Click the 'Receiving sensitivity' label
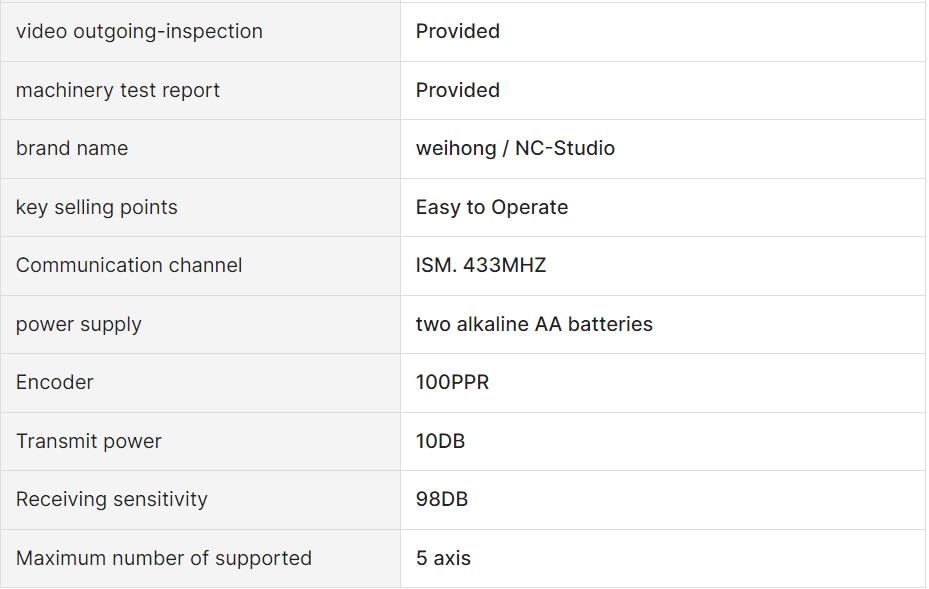The height and width of the screenshot is (589, 929). 111,500
